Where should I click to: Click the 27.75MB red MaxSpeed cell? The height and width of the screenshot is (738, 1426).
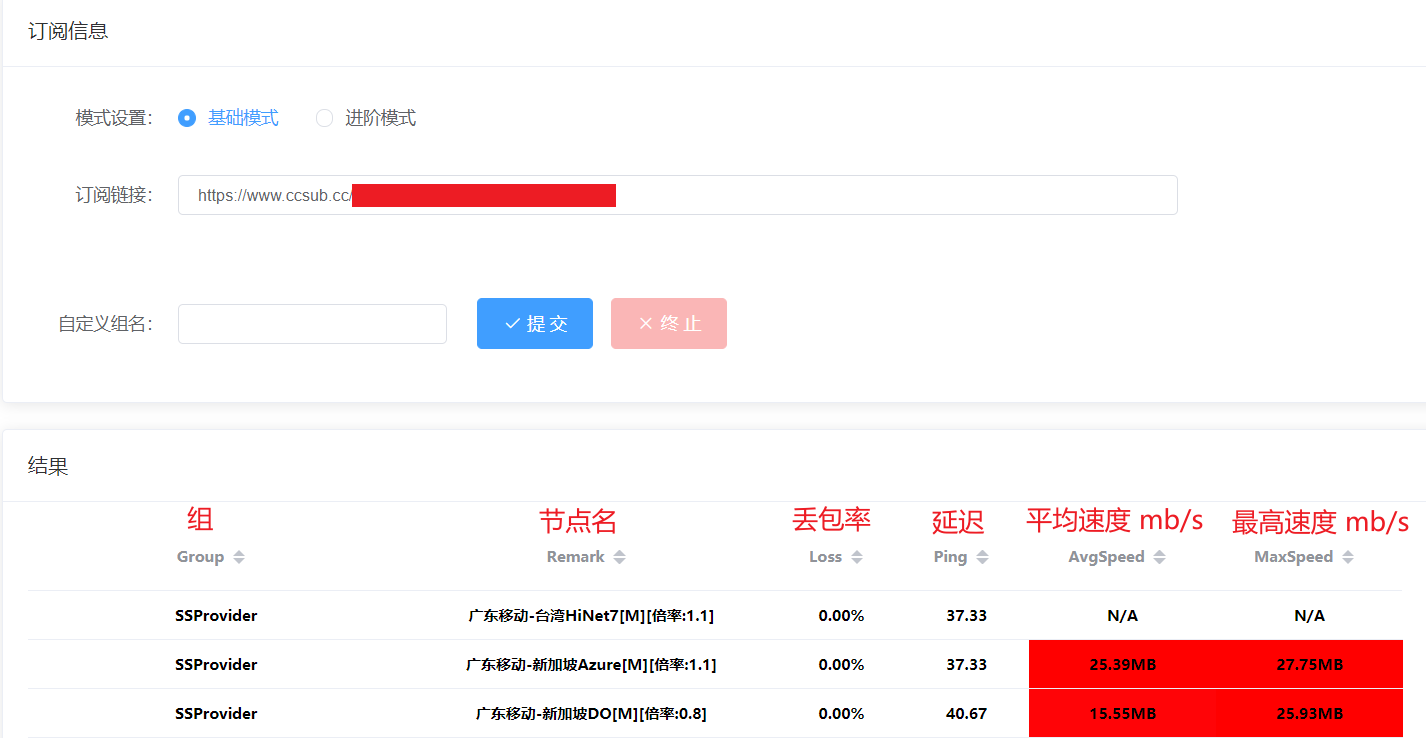tap(1309, 665)
